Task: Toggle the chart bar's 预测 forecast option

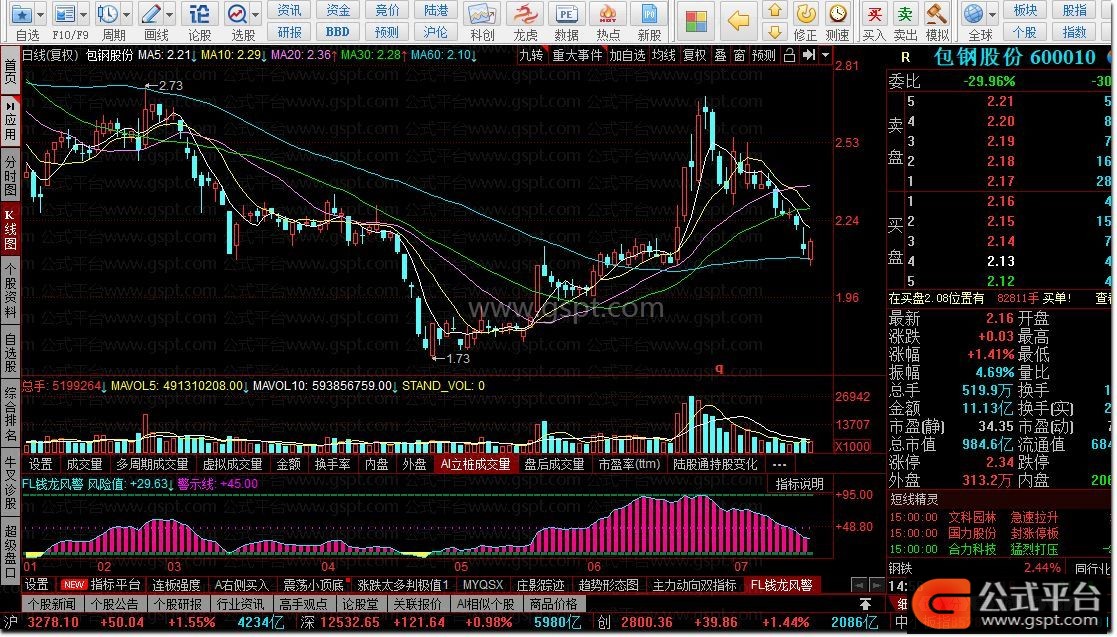Action: pyautogui.click(x=764, y=55)
